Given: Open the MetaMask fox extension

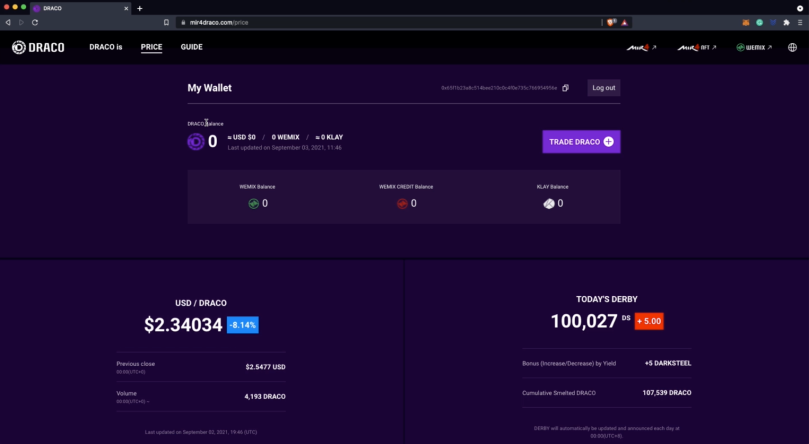Looking at the screenshot, I should pyautogui.click(x=746, y=23).
